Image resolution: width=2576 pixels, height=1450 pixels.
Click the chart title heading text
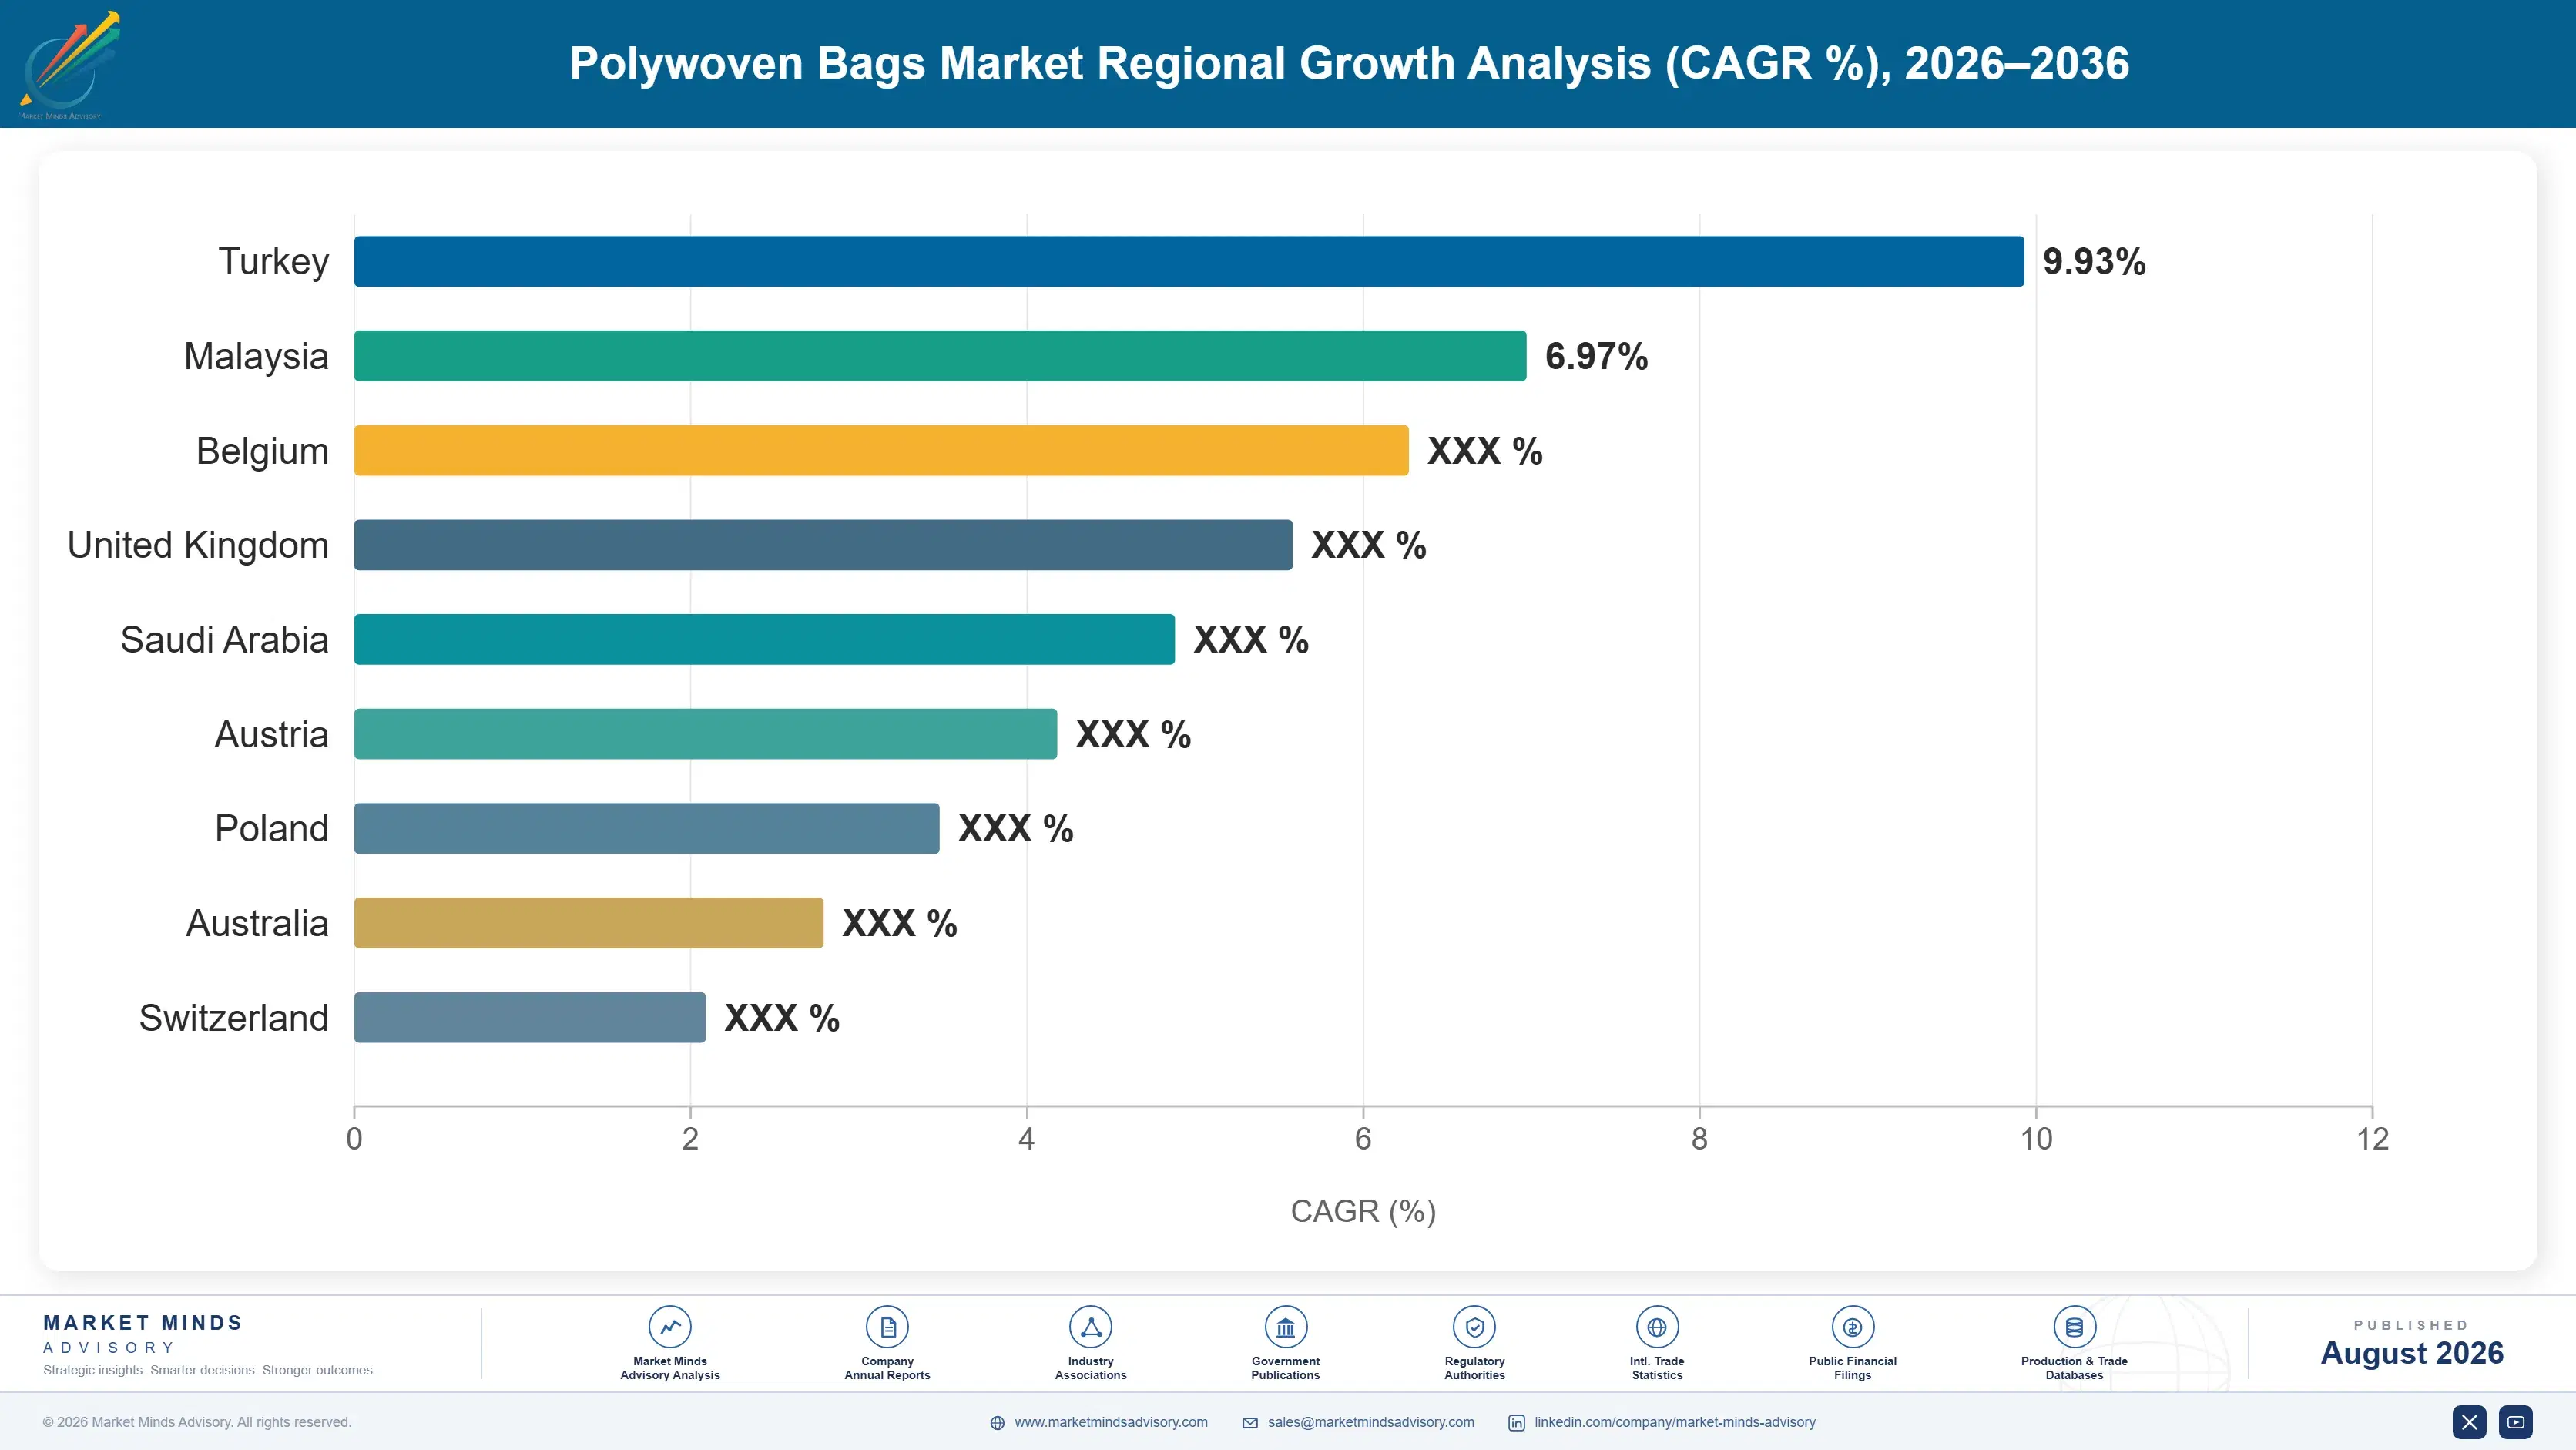[x=1349, y=63]
